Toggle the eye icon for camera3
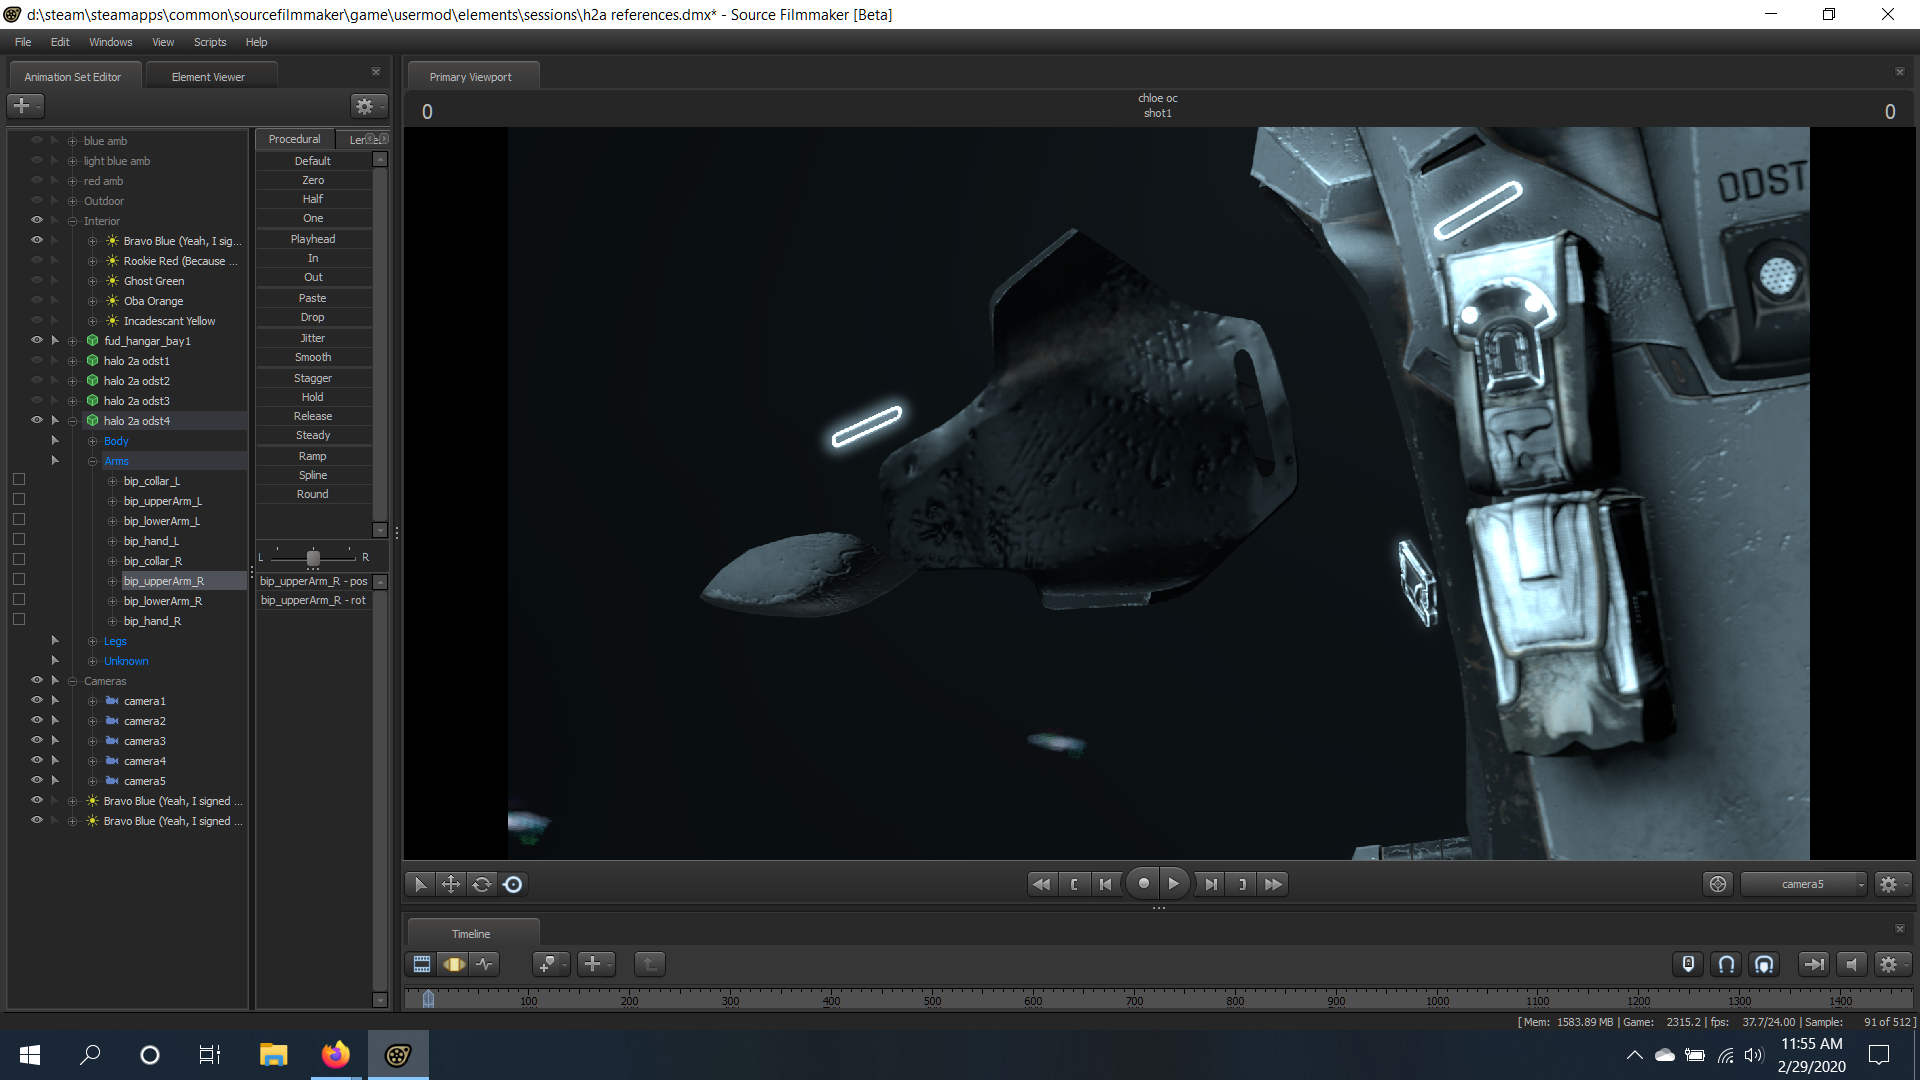 point(37,741)
